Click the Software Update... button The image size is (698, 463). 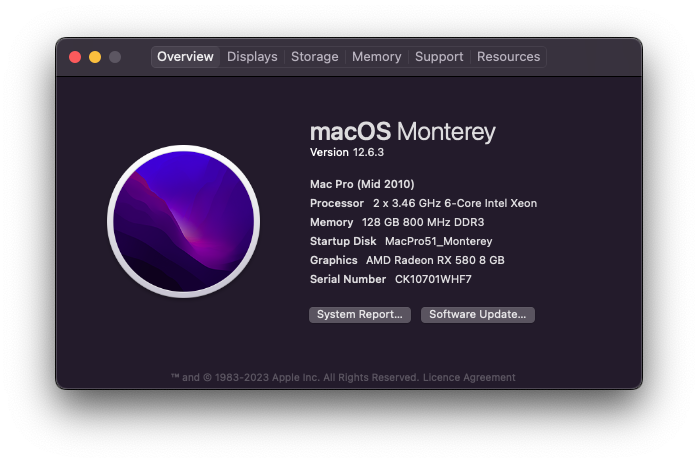(x=478, y=315)
